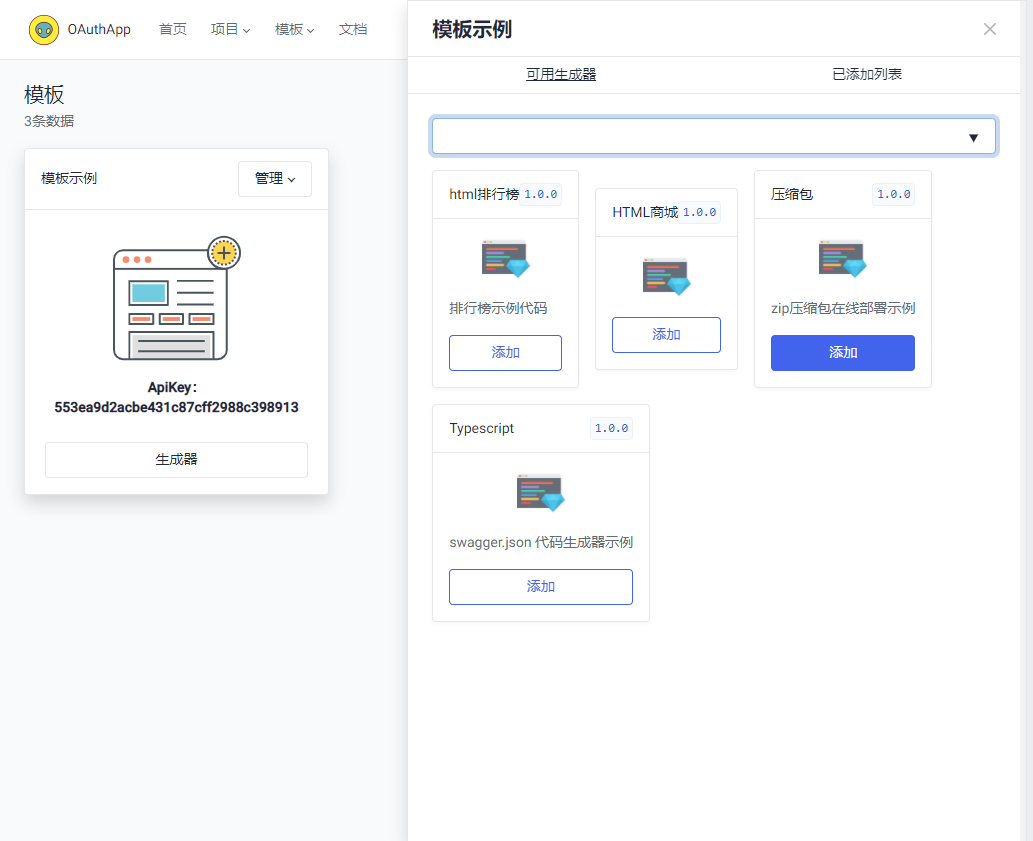Viewport: 1033px width, 841px height.
Task: Click the zip压缩包在线部署示例 description
Action: 843,308
